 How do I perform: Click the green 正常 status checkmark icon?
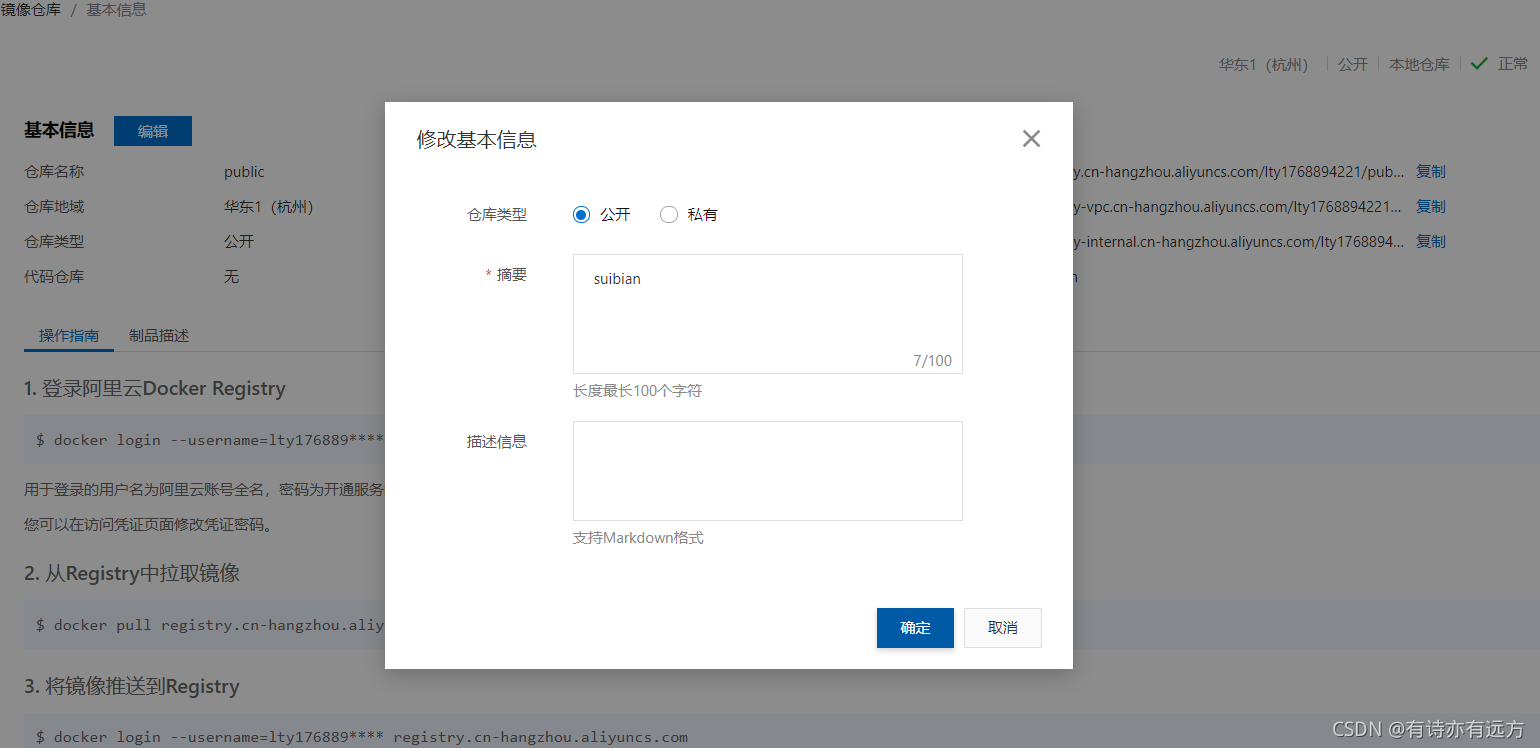[1480, 63]
